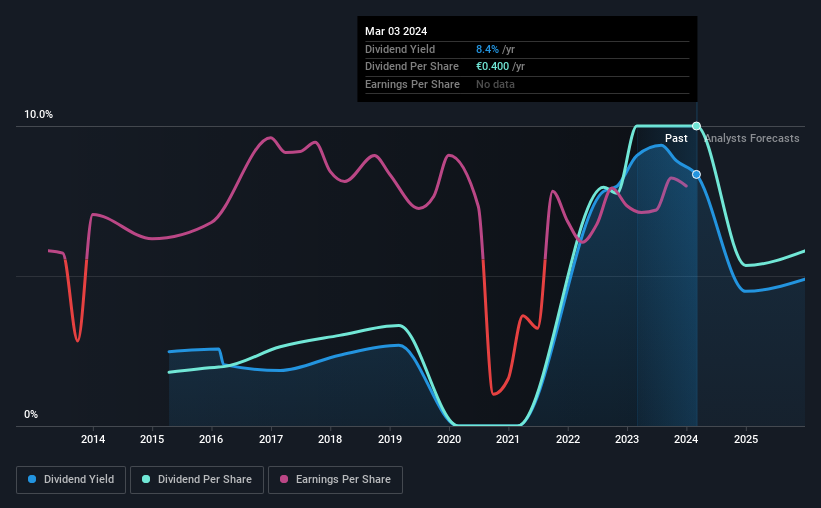This screenshot has width=821, height=508.
Task: Click the 0% y-axis label
Action: click(x=31, y=414)
